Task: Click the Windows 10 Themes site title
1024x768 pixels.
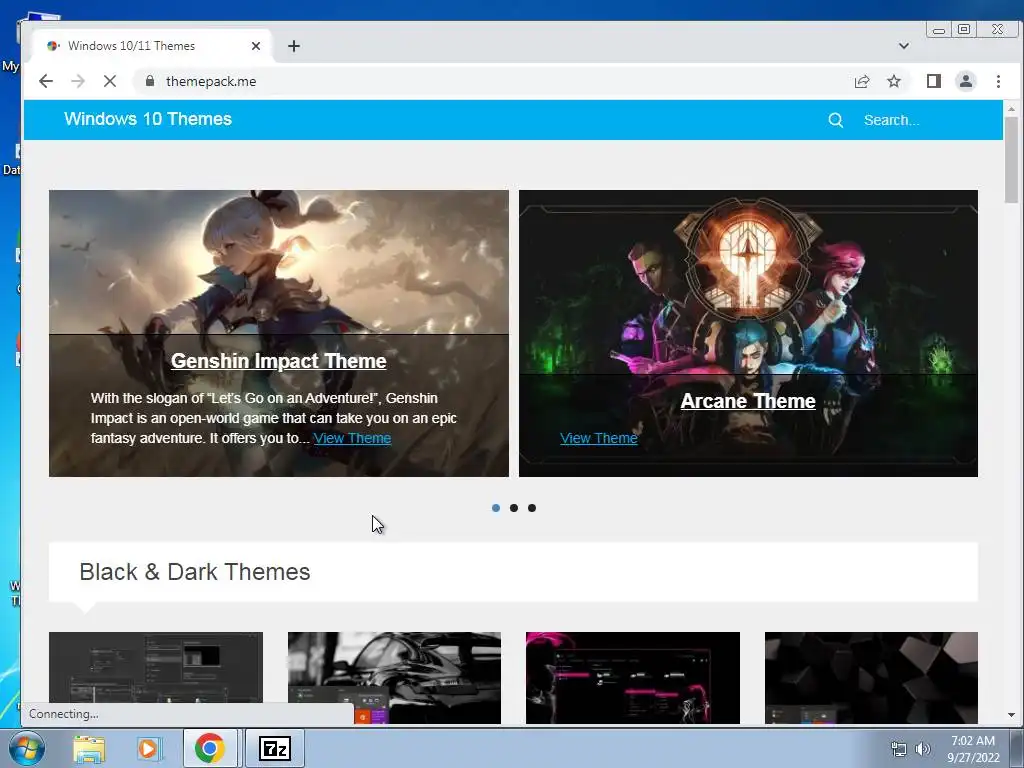Action: [148, 119]
